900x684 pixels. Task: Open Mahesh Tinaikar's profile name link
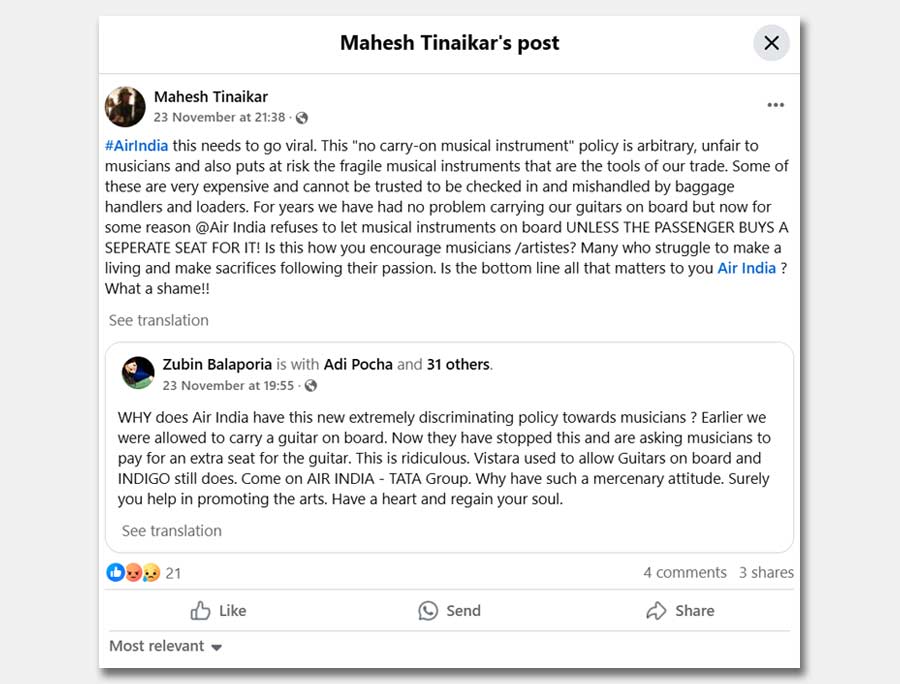211,97
